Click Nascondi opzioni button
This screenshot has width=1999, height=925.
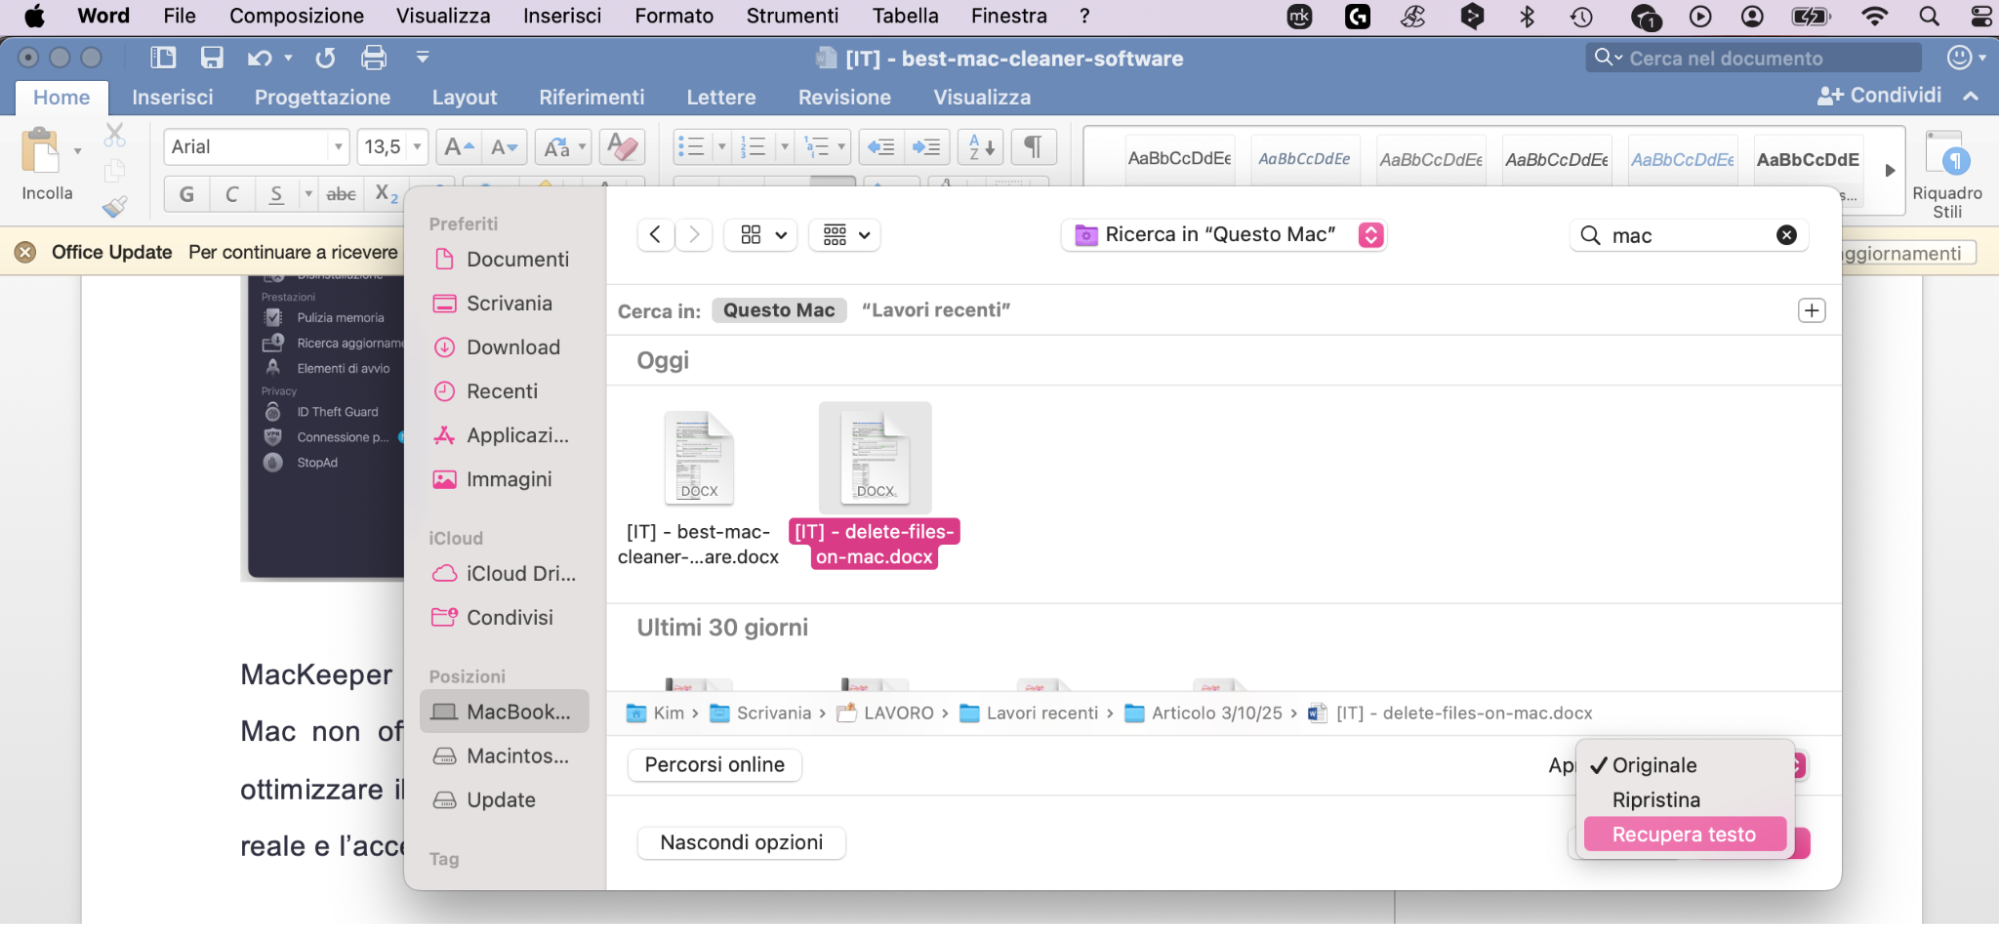click(742, 843)
